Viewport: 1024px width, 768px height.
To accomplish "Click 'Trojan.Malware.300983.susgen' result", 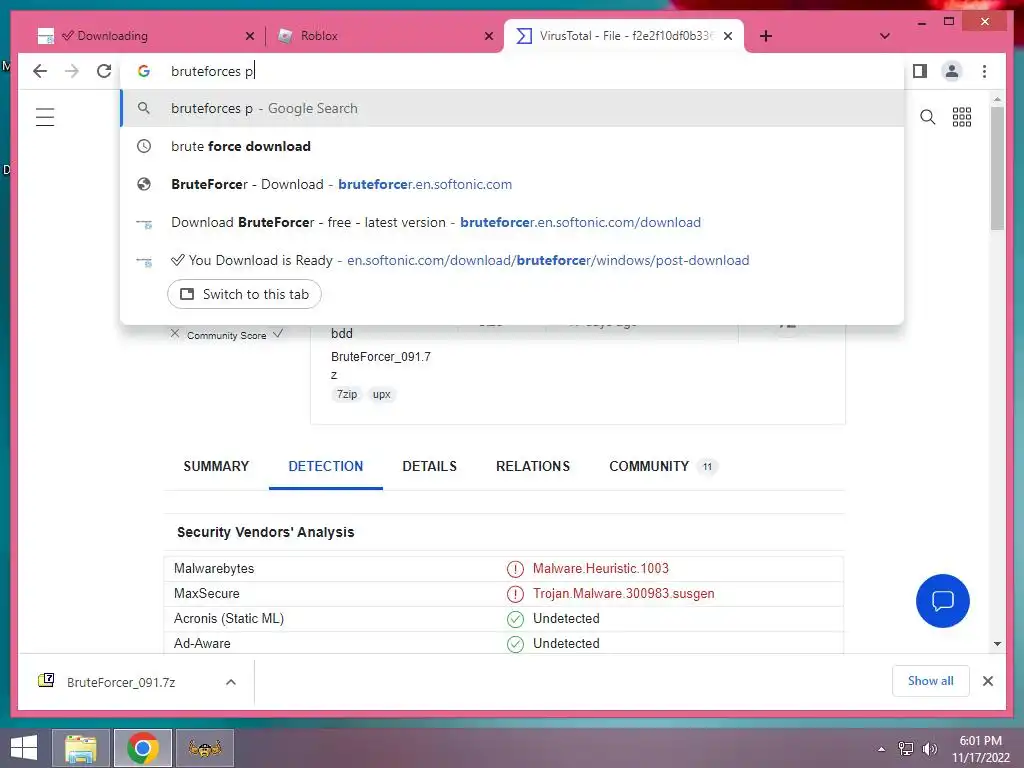I will pos(624,593).
